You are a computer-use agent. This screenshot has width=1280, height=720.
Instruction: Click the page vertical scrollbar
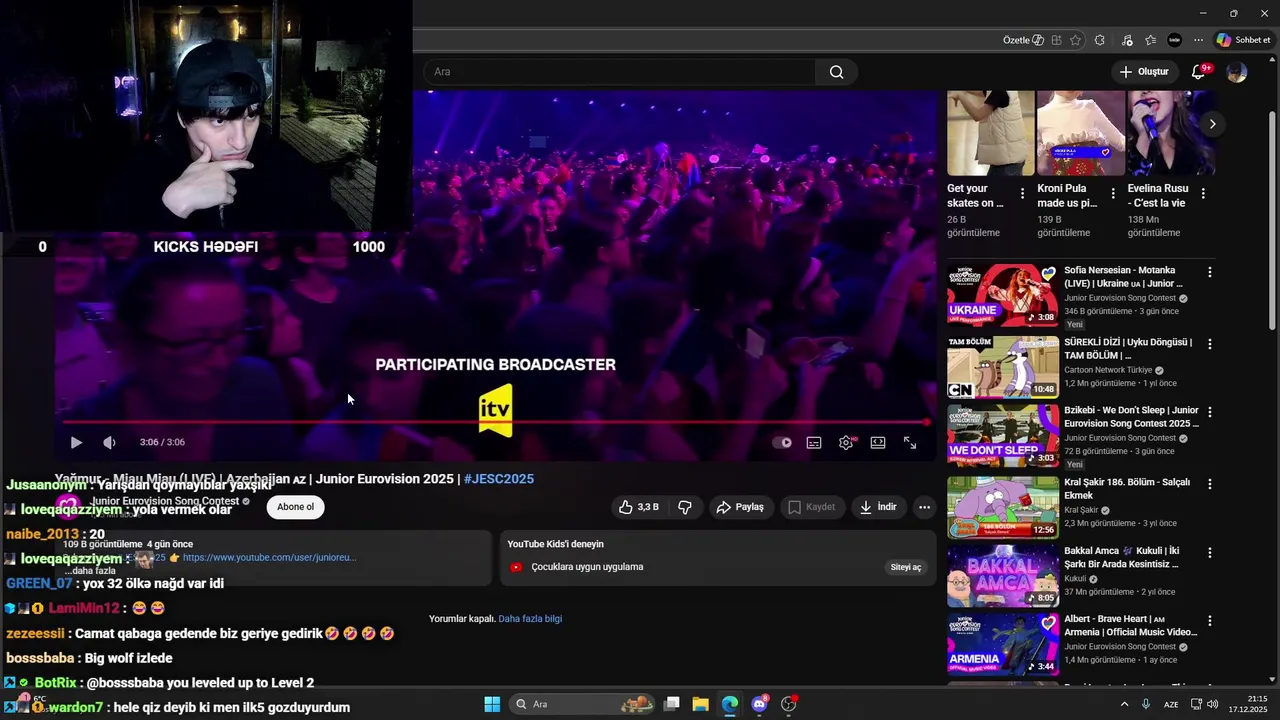tap(1272, 220)
